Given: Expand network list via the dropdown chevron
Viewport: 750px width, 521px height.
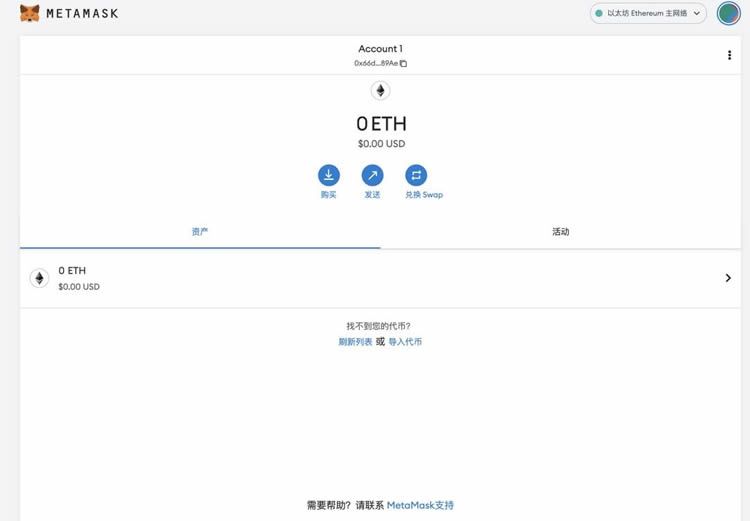Looking at the screenshot, I should click(697, 14).
